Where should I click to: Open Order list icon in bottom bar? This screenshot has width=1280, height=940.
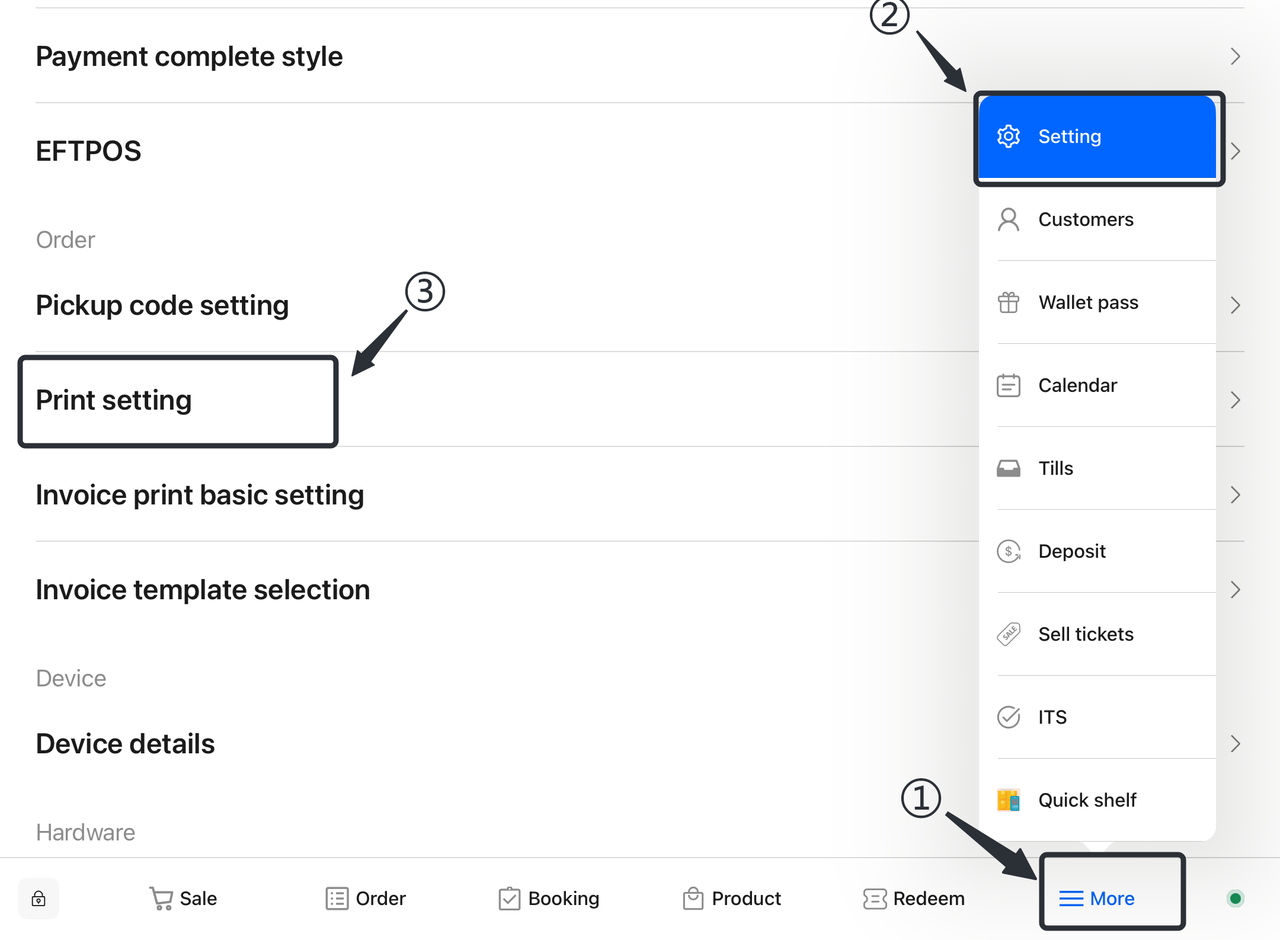point(337,898)
